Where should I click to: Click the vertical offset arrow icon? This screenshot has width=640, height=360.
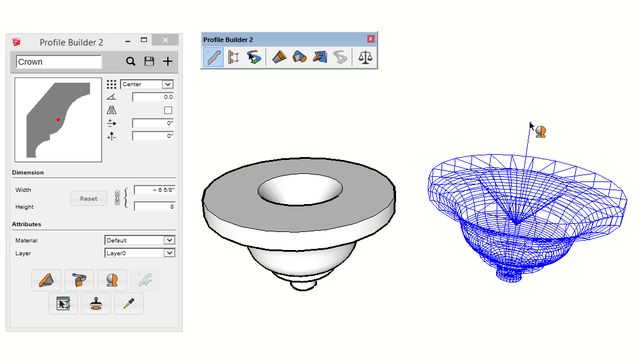point(111,136)
